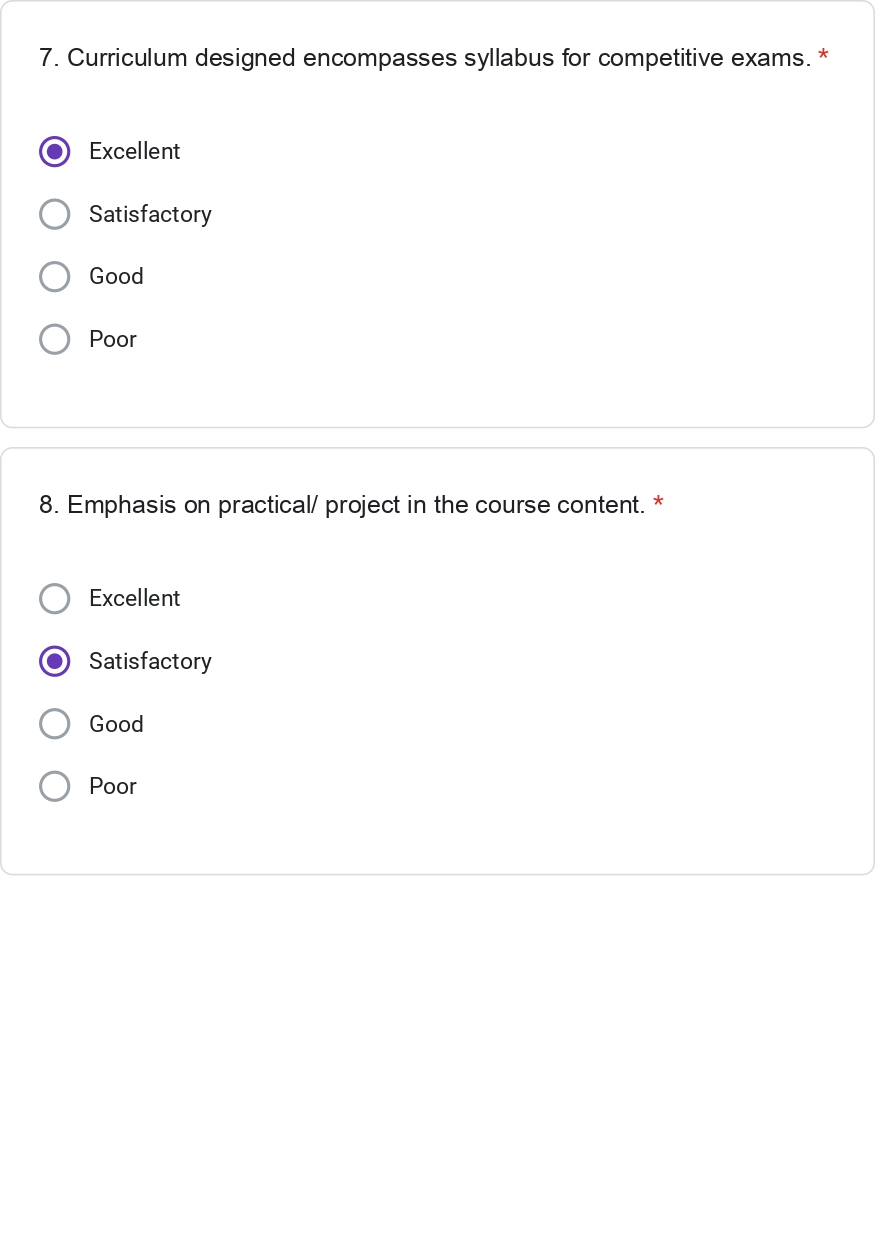Screen dimensions: 875x1240
Task: Select the Excellent radio circle for question 8
Action: pos(55,599)
